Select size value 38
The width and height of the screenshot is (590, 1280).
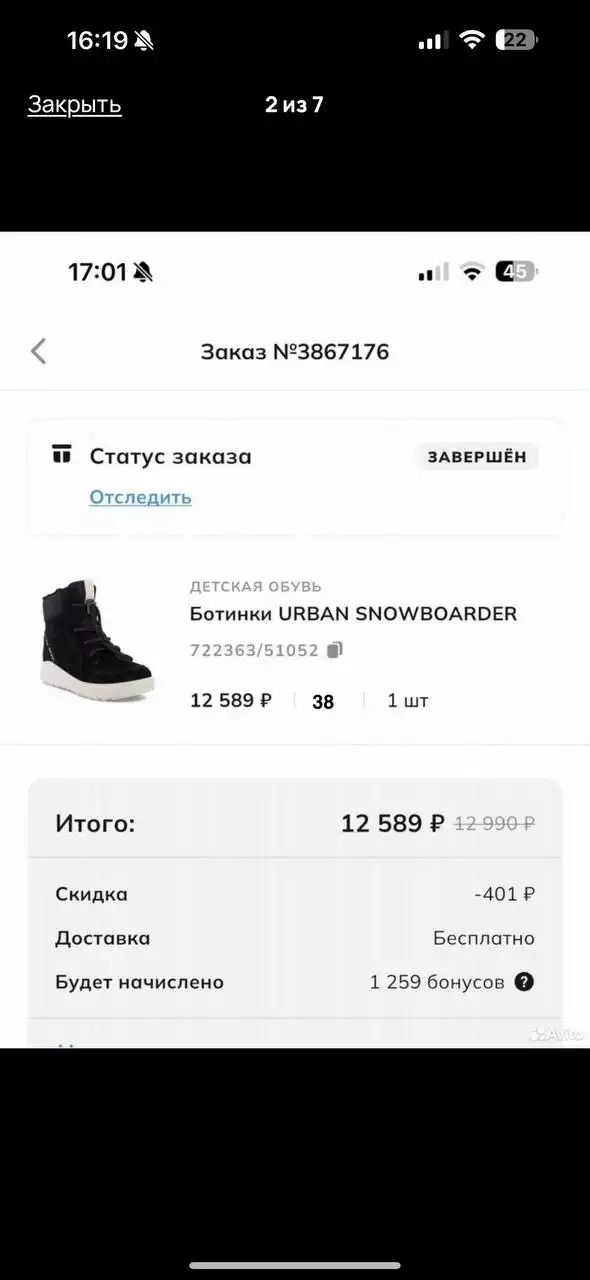tap(322, 702)
